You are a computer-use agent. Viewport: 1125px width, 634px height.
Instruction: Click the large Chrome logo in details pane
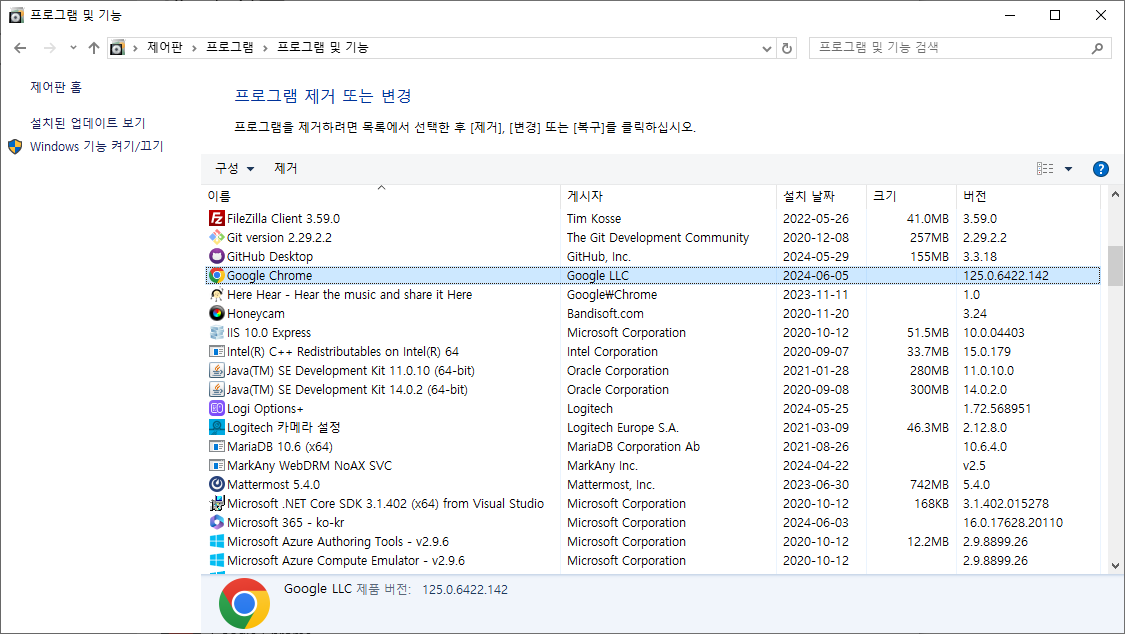245,603
